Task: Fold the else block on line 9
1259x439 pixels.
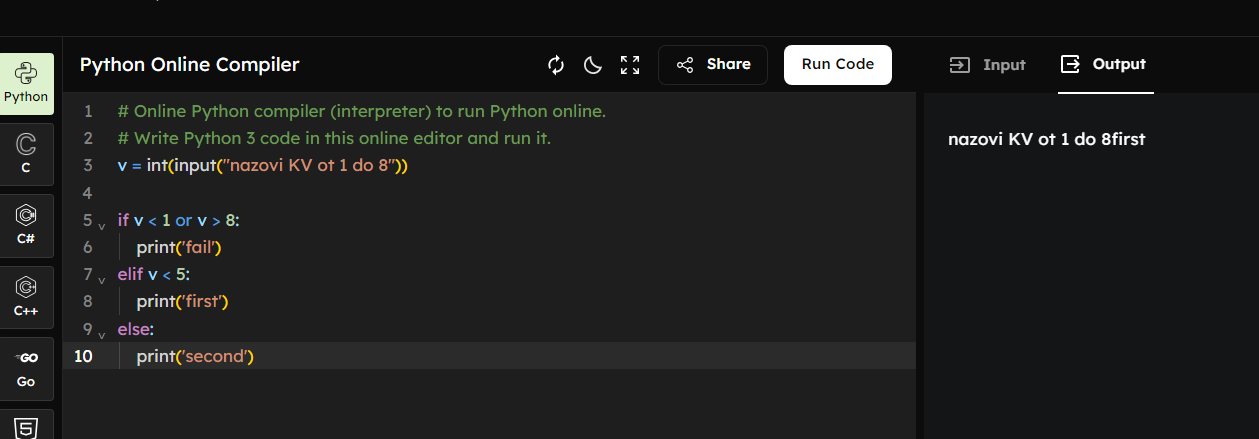Action: point(102,331)
